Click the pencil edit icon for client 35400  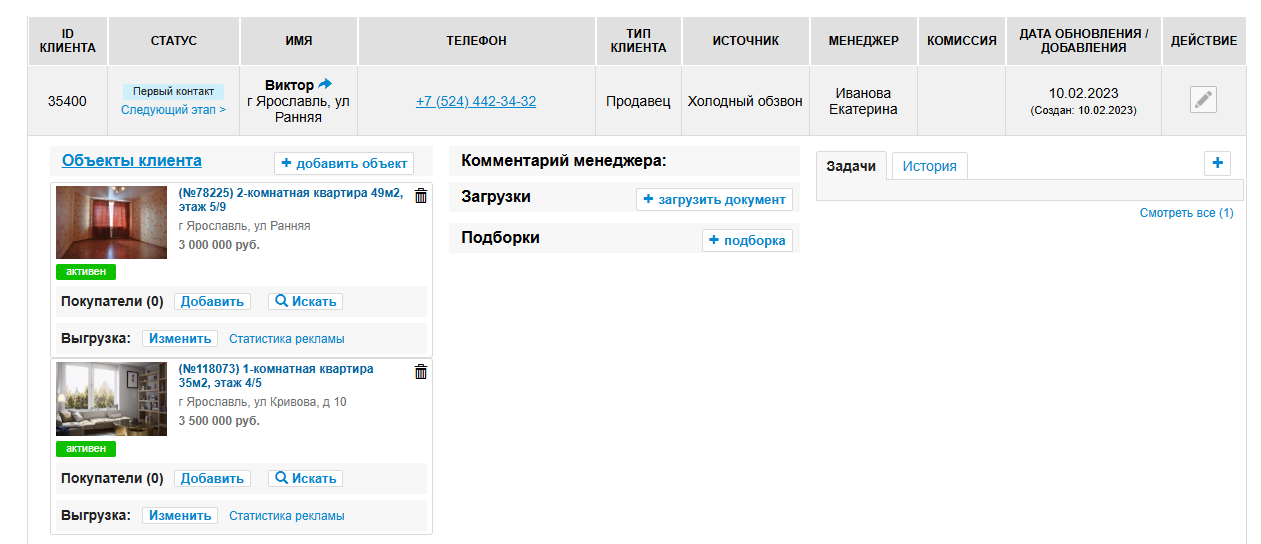(x=1203, y=100)
